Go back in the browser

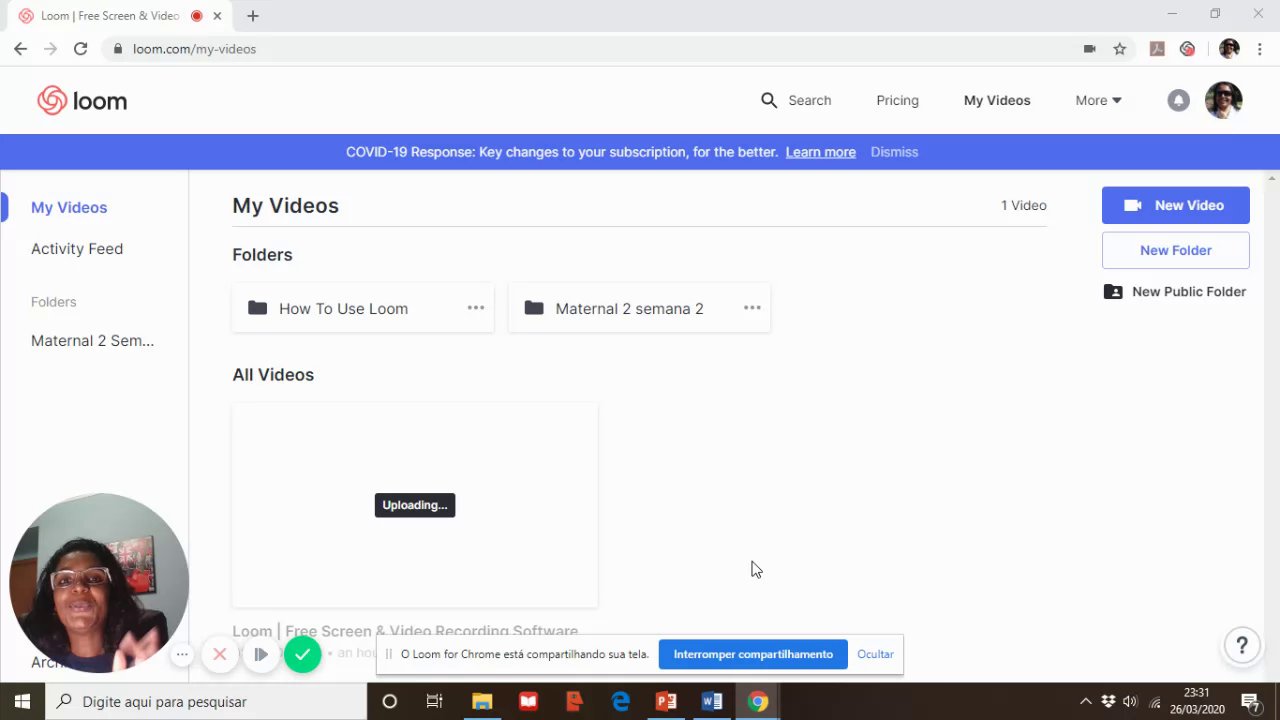coord(20,48)
